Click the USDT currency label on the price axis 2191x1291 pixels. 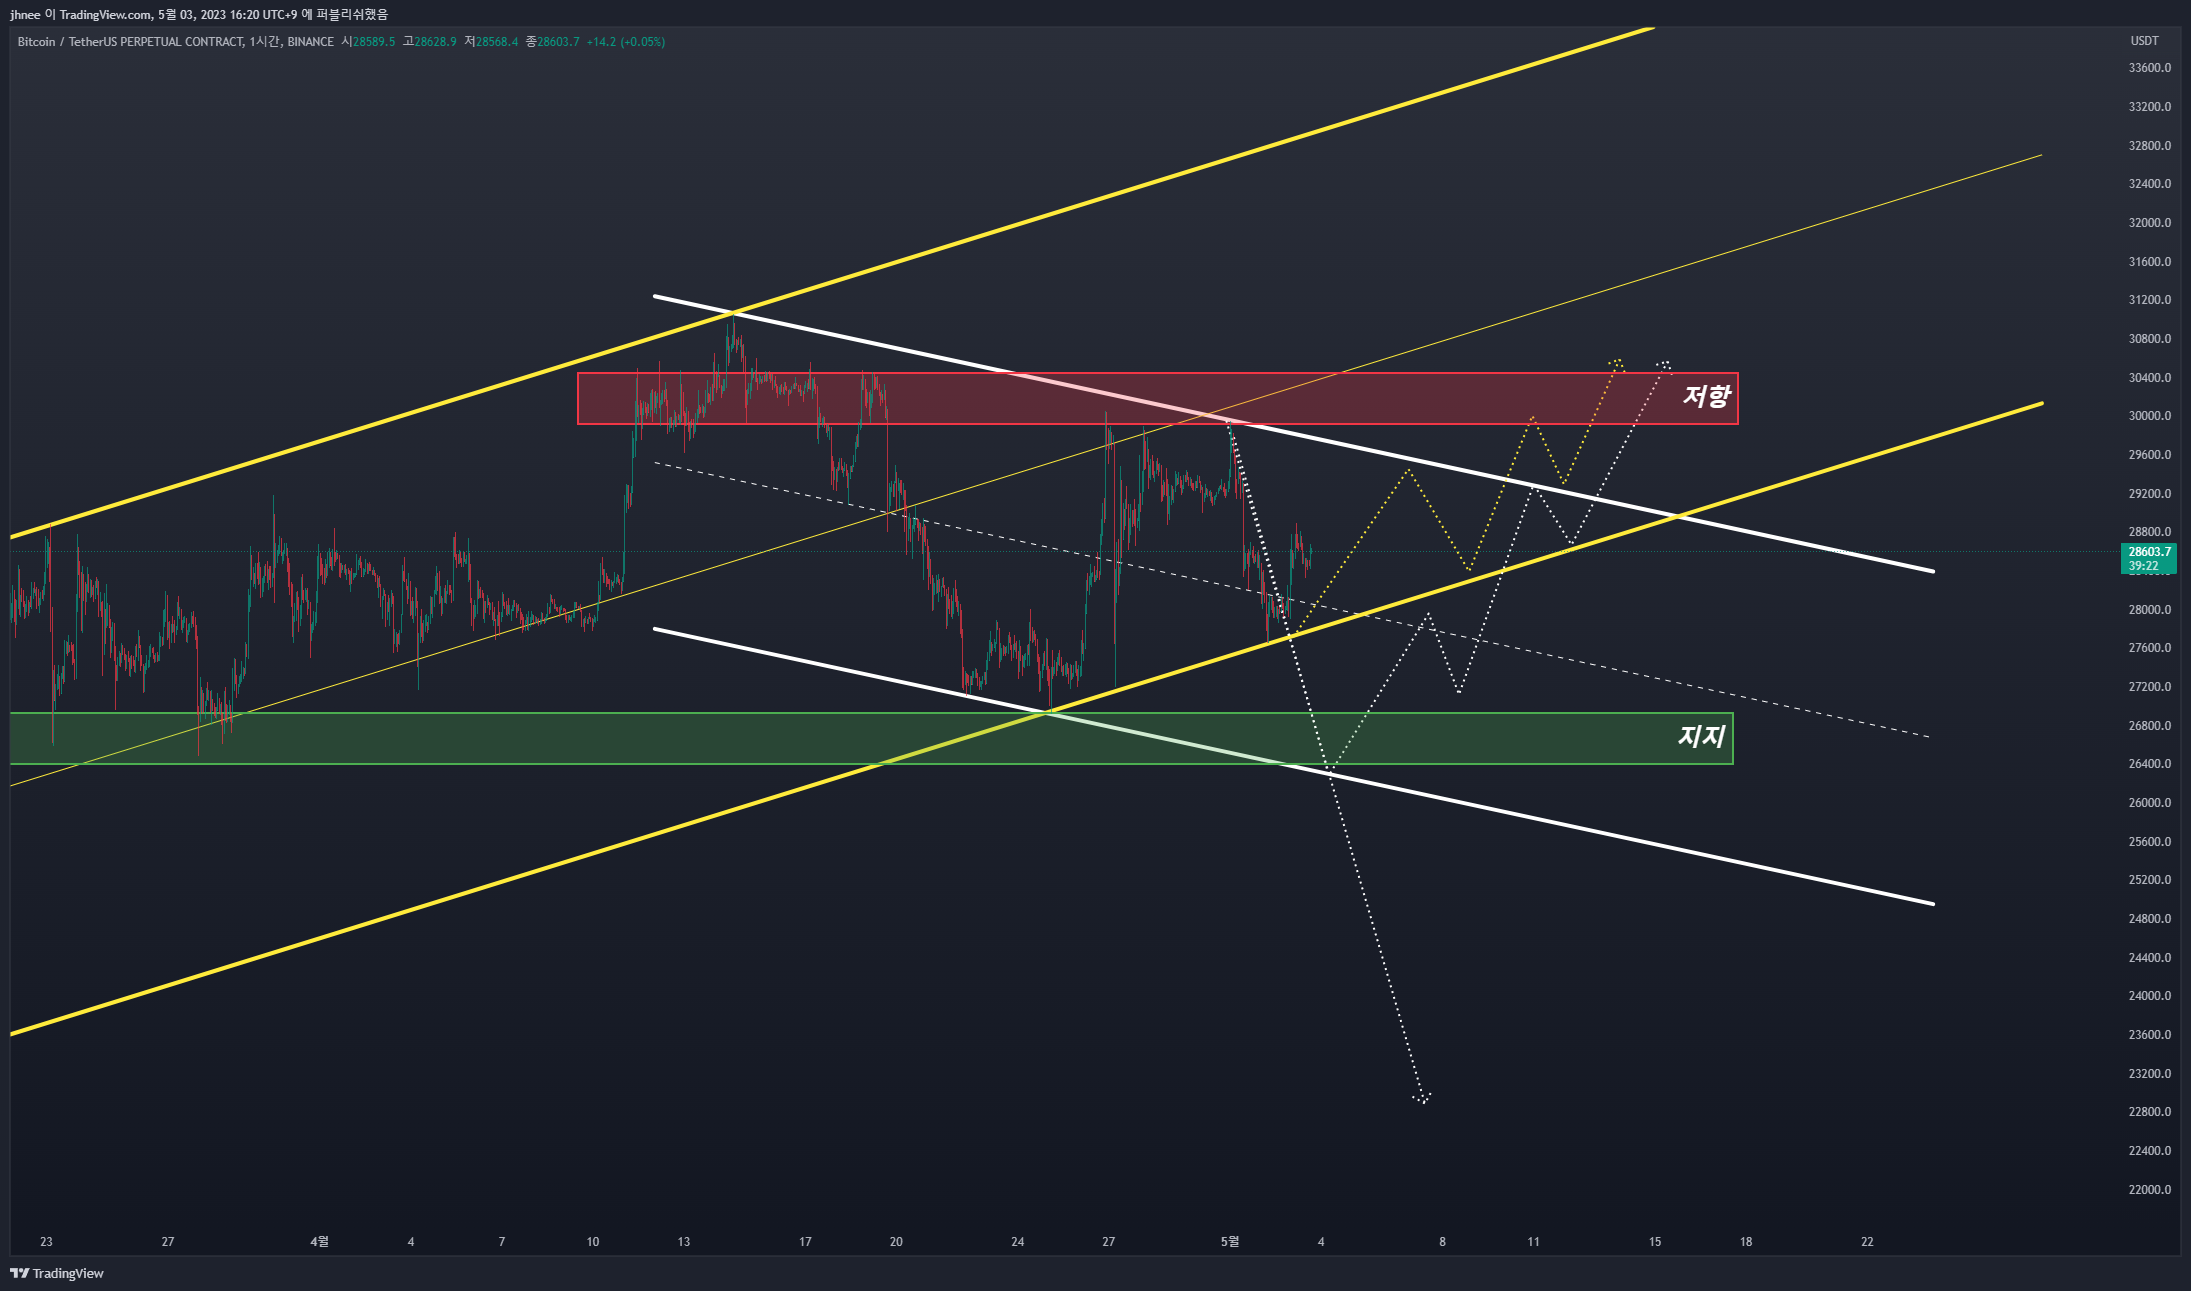2144,41
